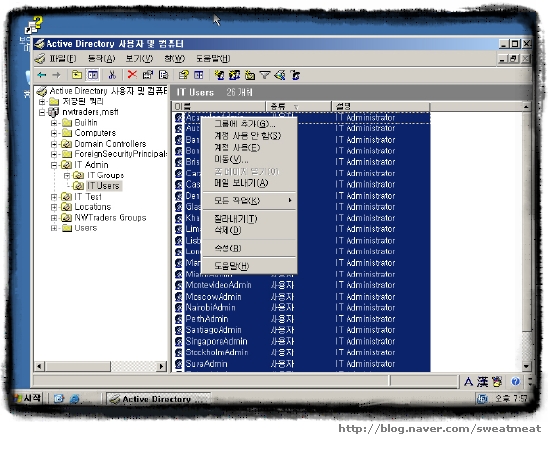
Task: Choose 그룹에 추가(G)... from context menu
Action: [x=250, y=124]
